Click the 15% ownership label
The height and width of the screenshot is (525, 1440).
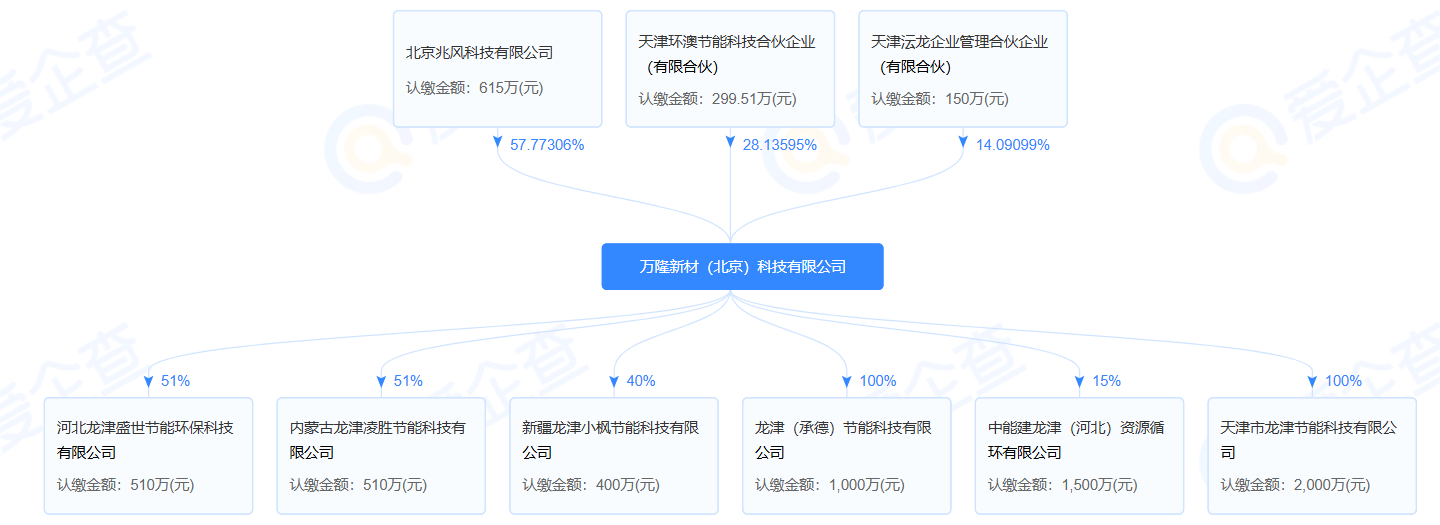1107,381
